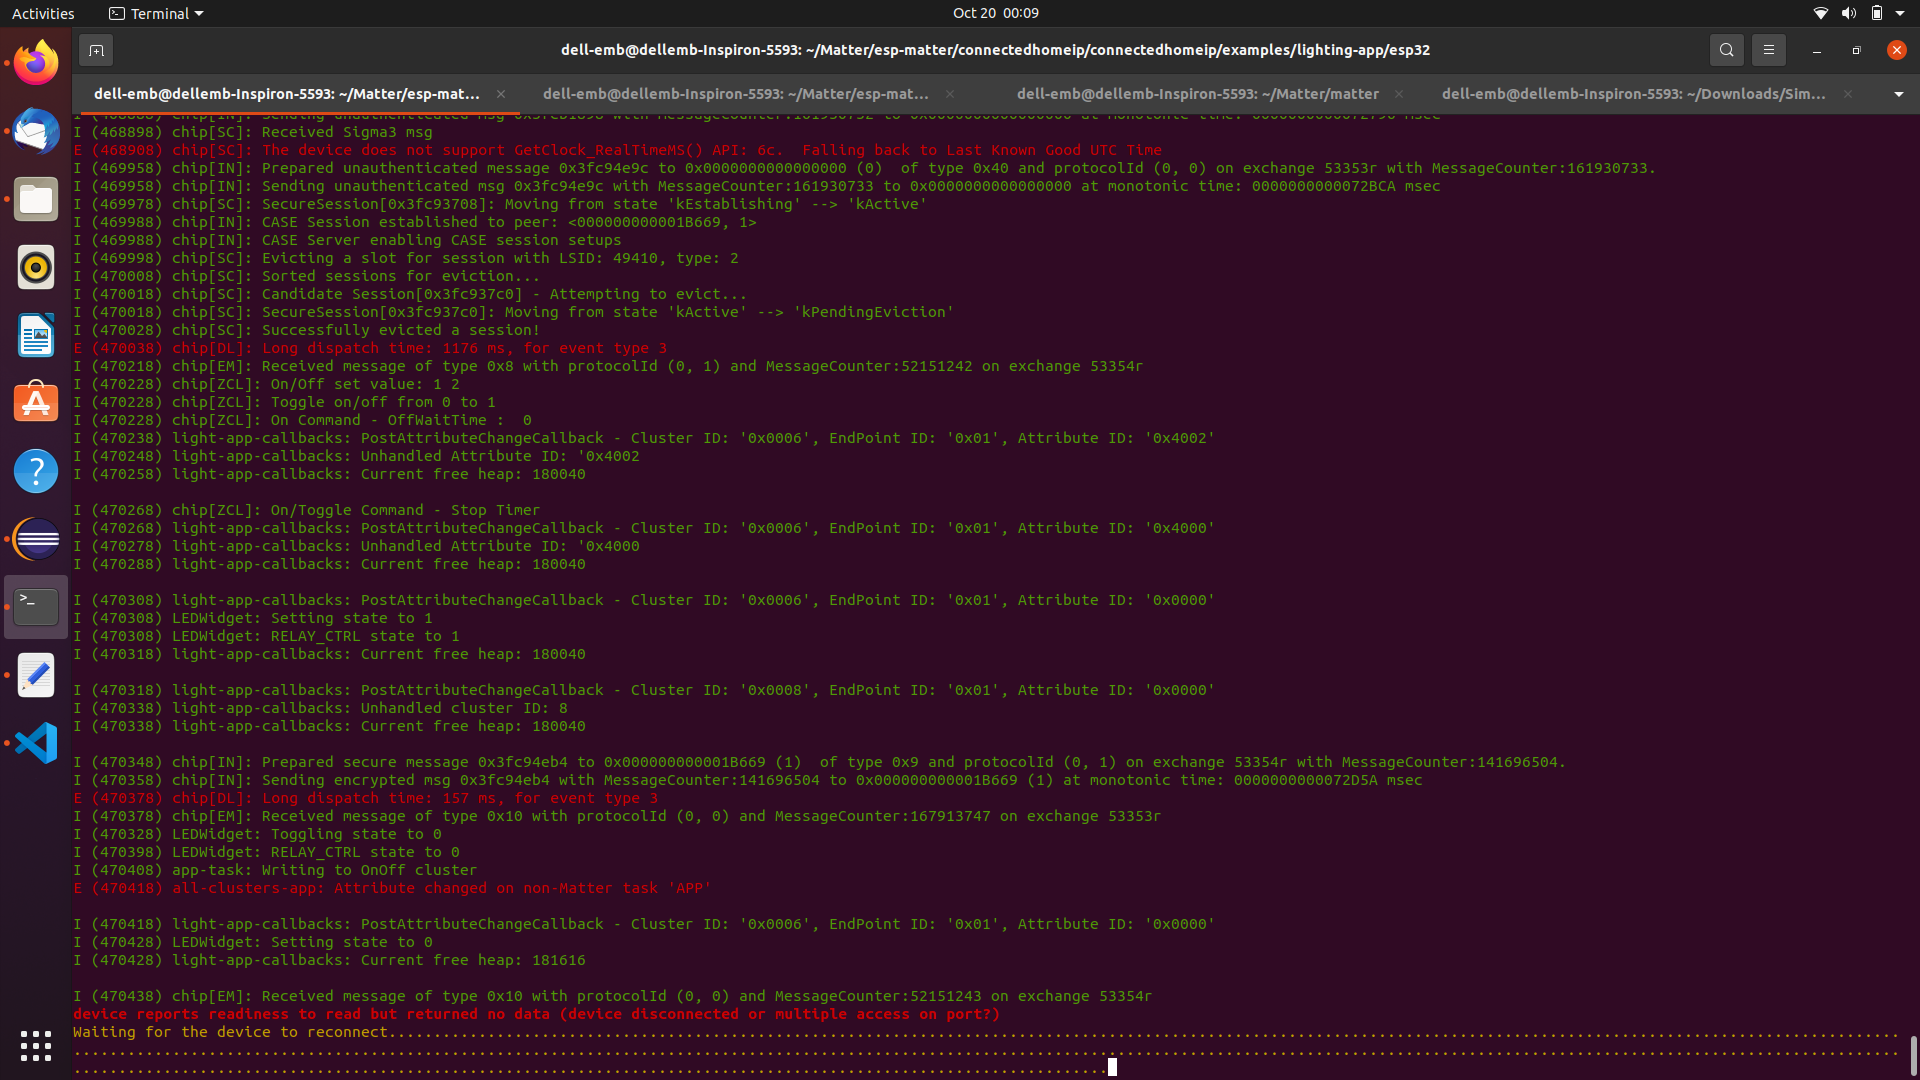
Task: Open Rhythmbox music player from the dock
Action: [x=36, y=267]
